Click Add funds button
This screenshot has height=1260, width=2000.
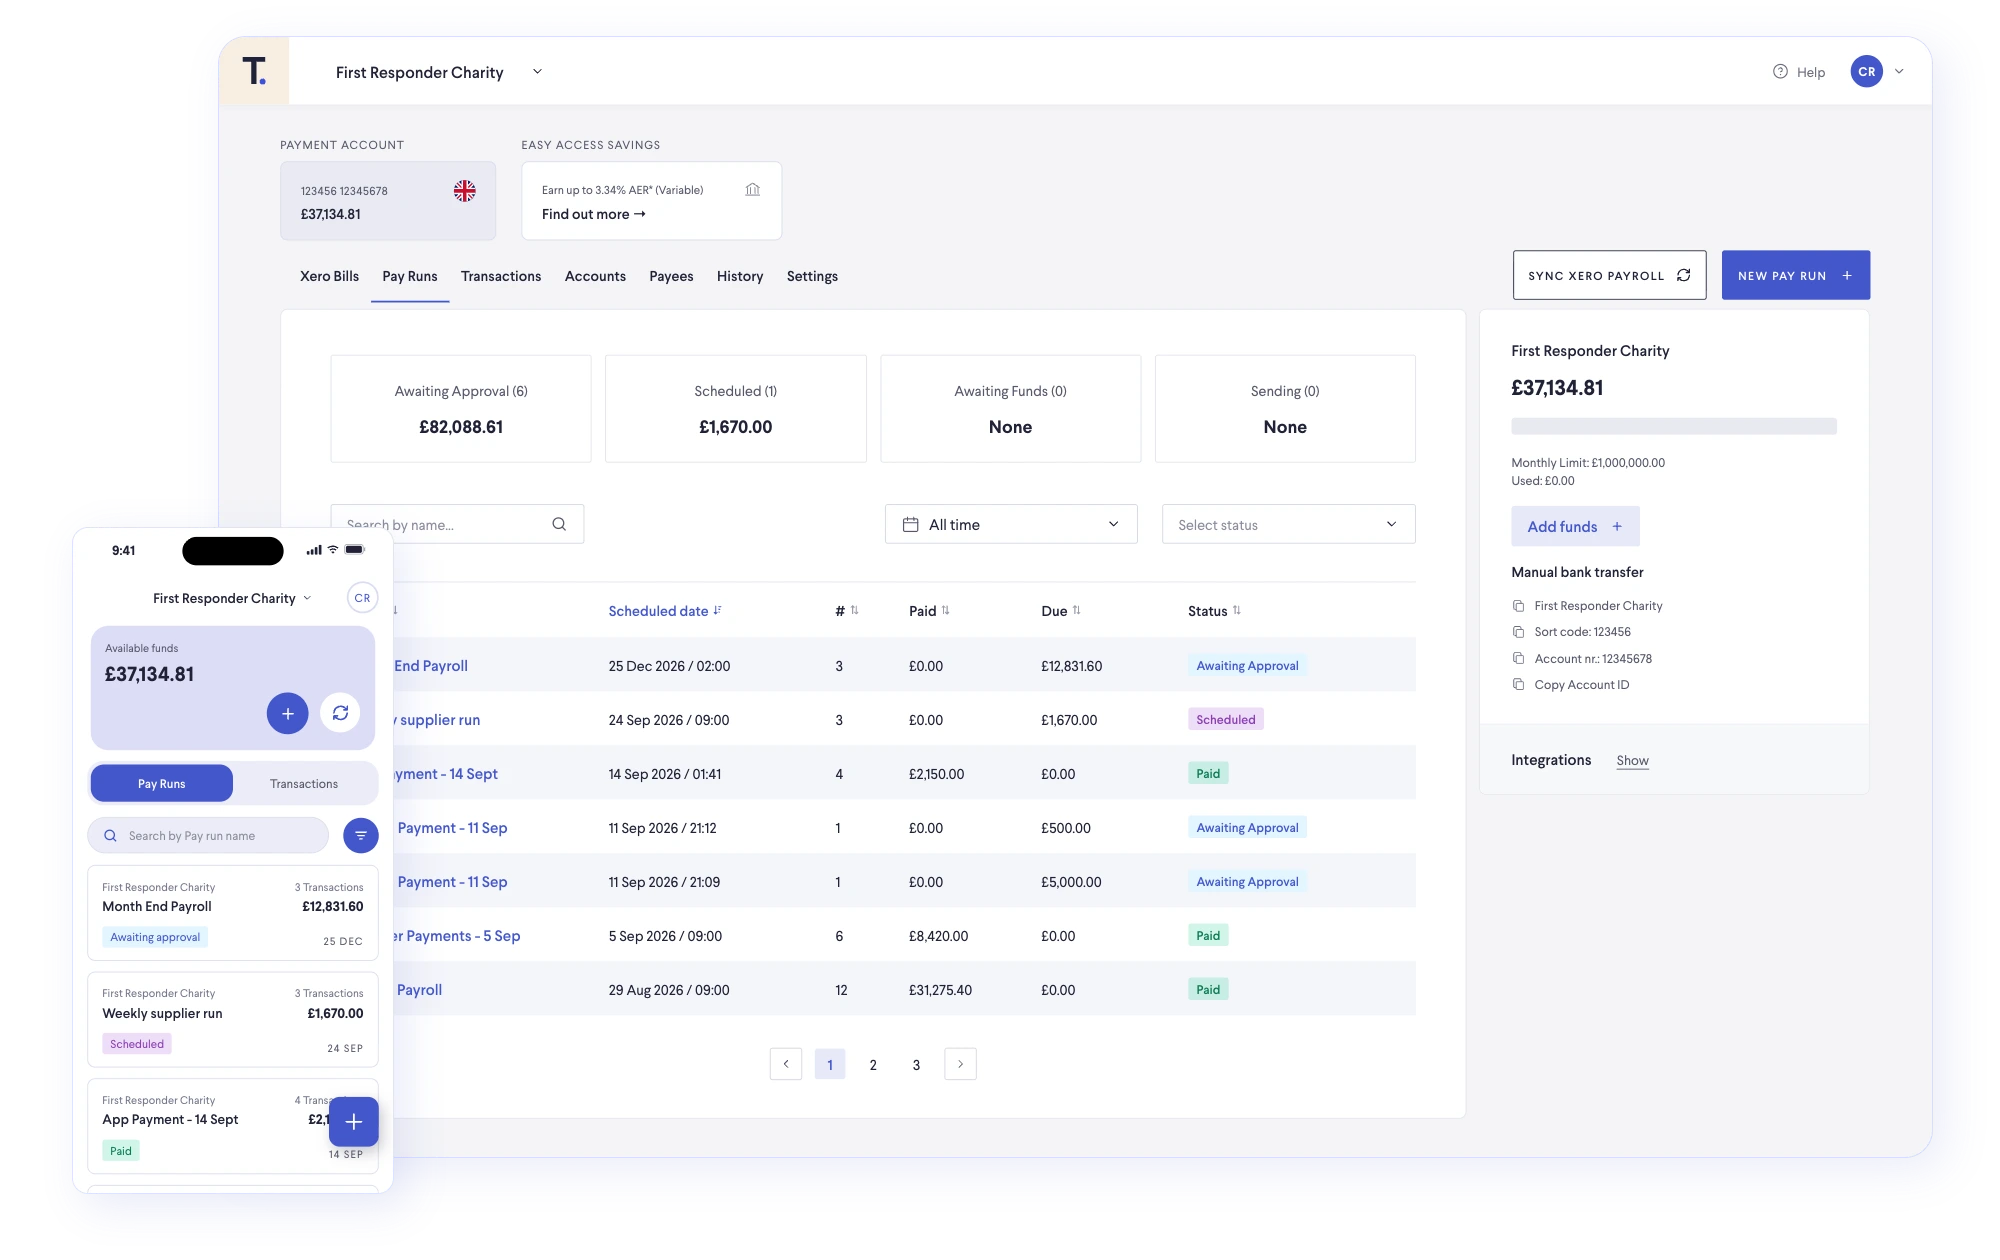click(x=1575, y=526)
